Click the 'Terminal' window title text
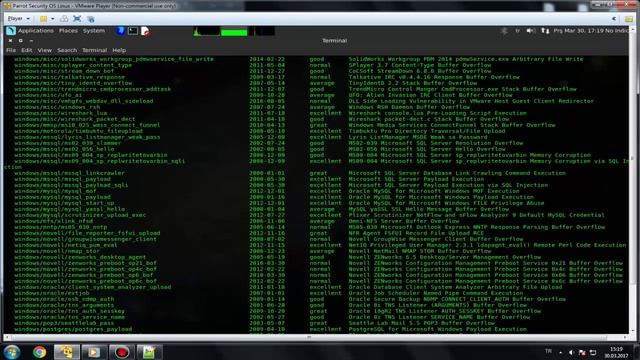The image size is (640, 360). pyautogui.click(x=335, y=40)
